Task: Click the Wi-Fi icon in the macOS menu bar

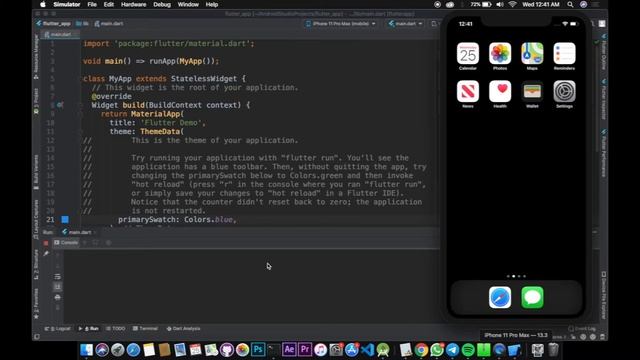Action: pos(513,4)
